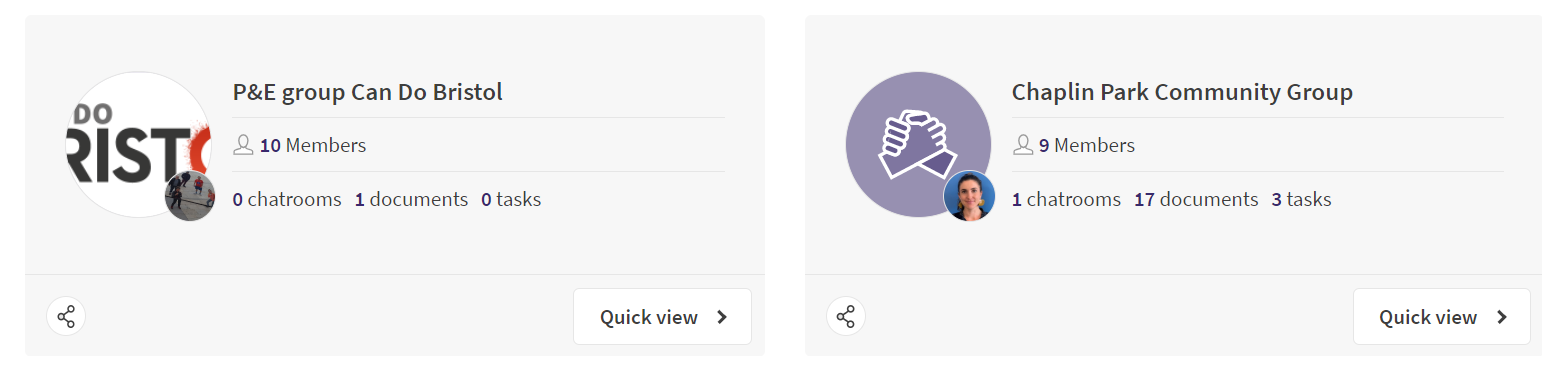The height and width of the screenshot is (377, 1564).
Task: Open the 1 chatrooms in Chaplin Park
Action: click(x=1066, y=199)
